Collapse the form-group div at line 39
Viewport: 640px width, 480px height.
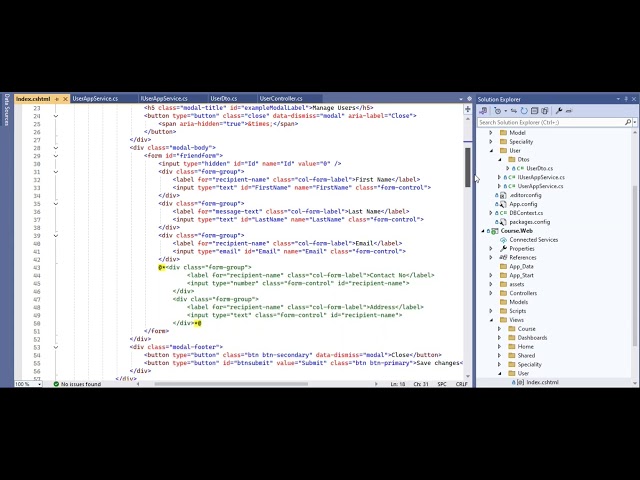click(56, 236)
